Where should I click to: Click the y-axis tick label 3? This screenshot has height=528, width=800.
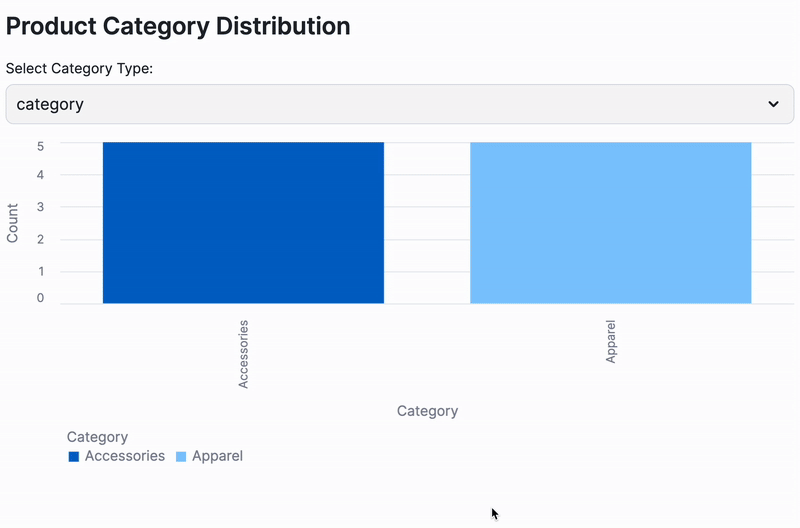click(x=40, y=207)
